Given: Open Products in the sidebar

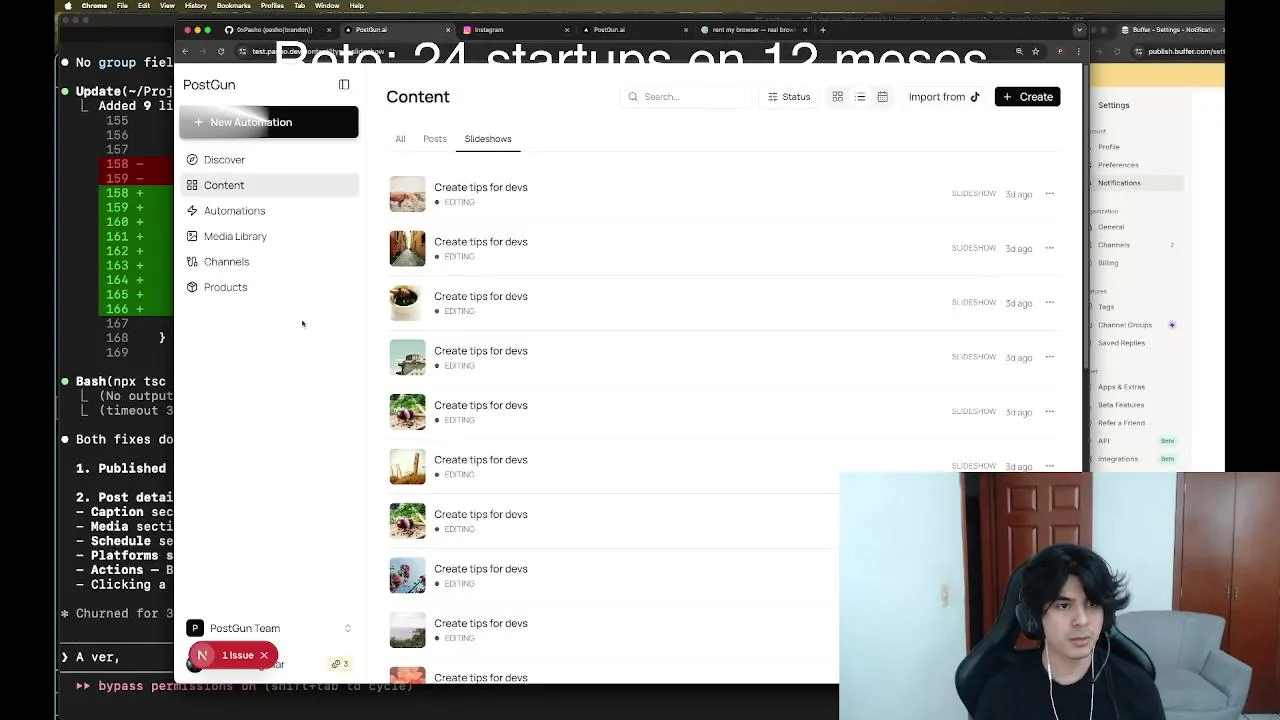Looking at the screenshot, I should tap(268, 287).
